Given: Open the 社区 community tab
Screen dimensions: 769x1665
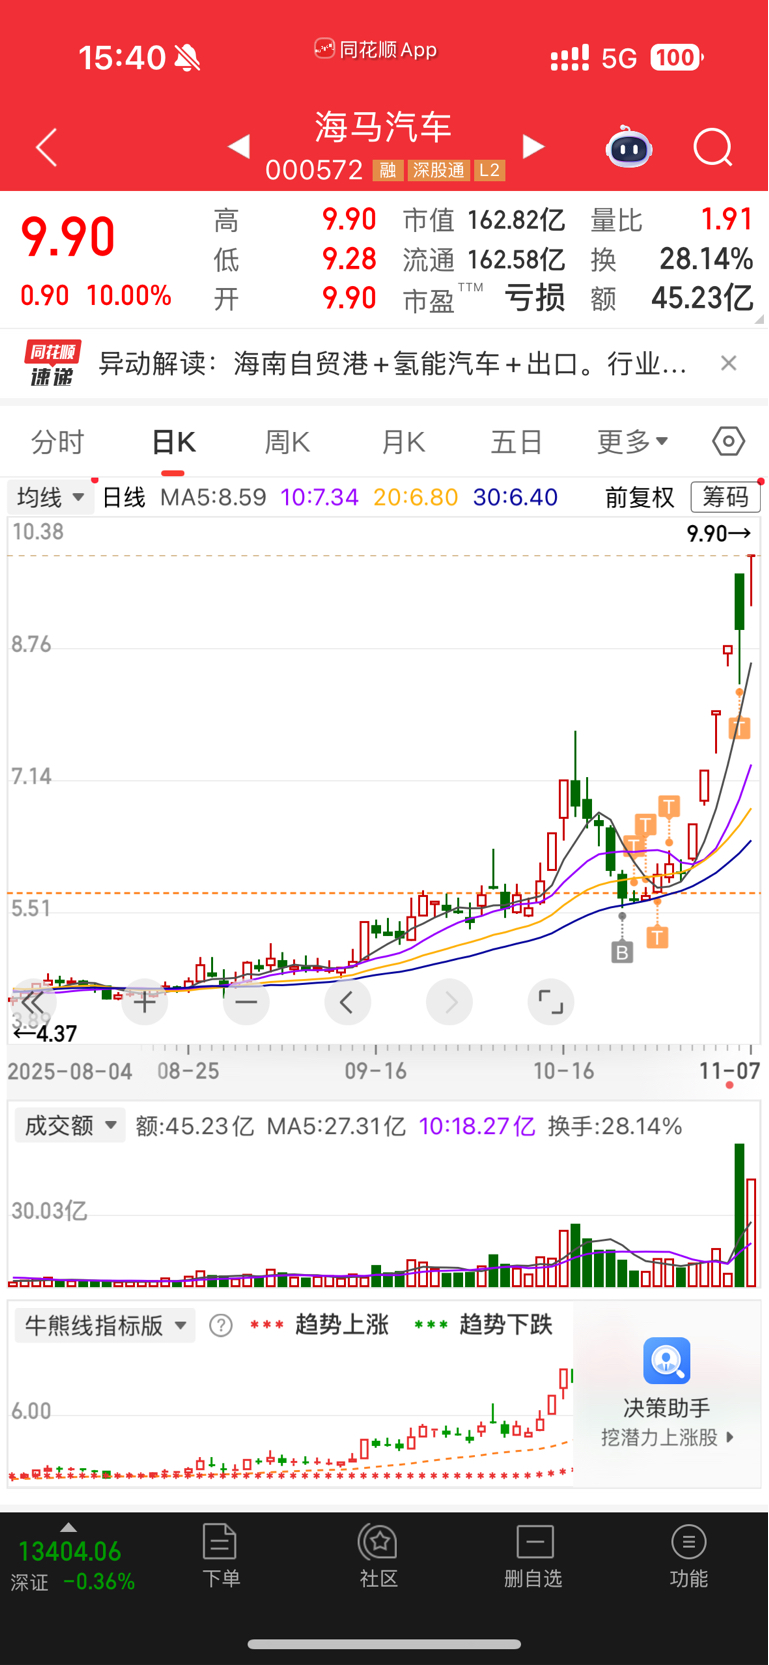Looking at the screenshot, I should [x=379, y=1556].
